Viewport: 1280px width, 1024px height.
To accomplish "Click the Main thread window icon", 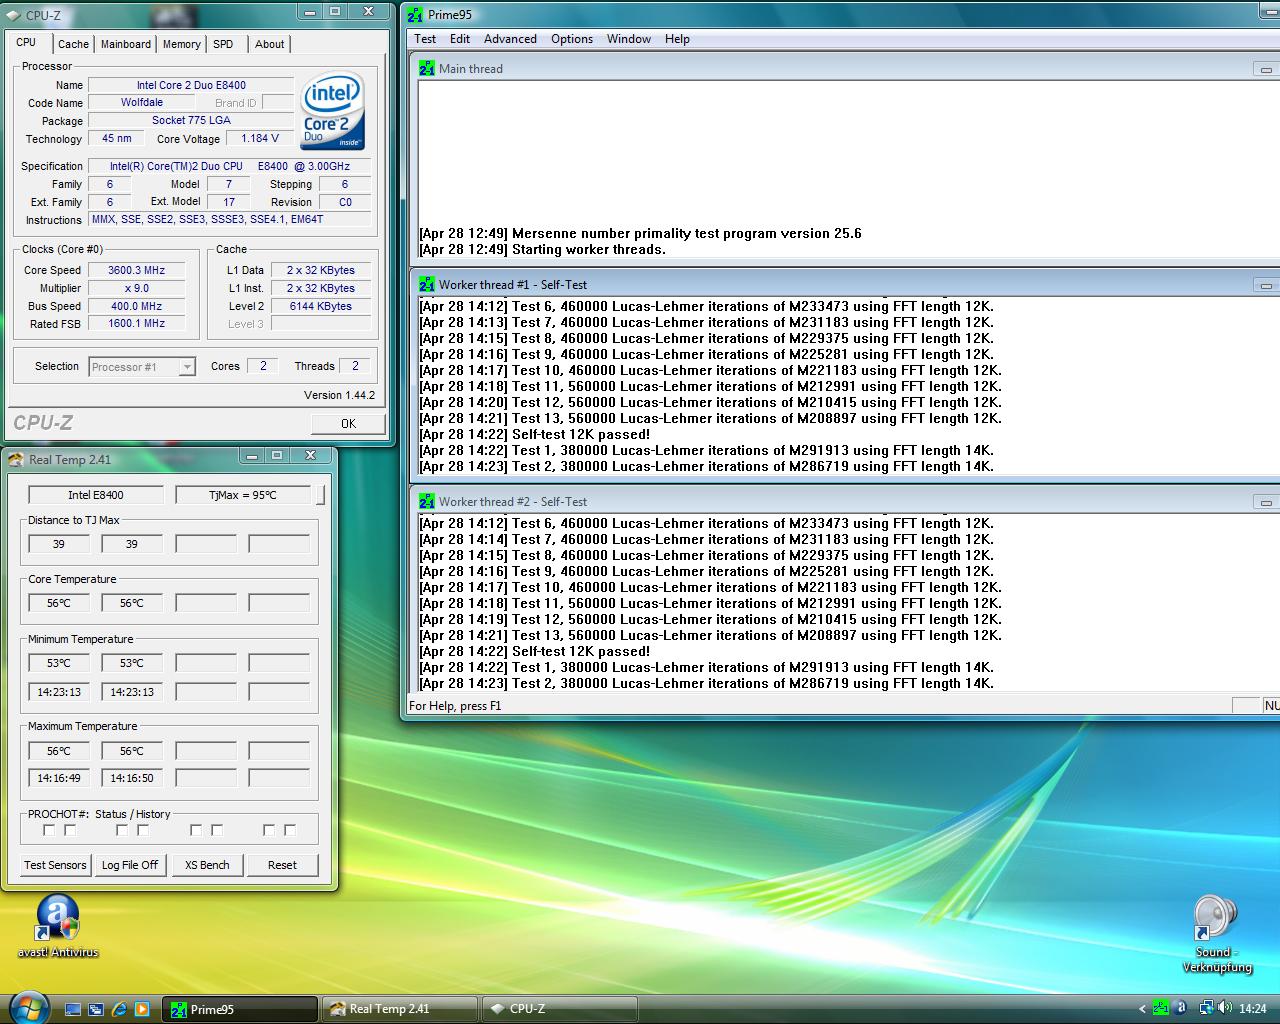I will pyautogui.click(x=427, y=68).
